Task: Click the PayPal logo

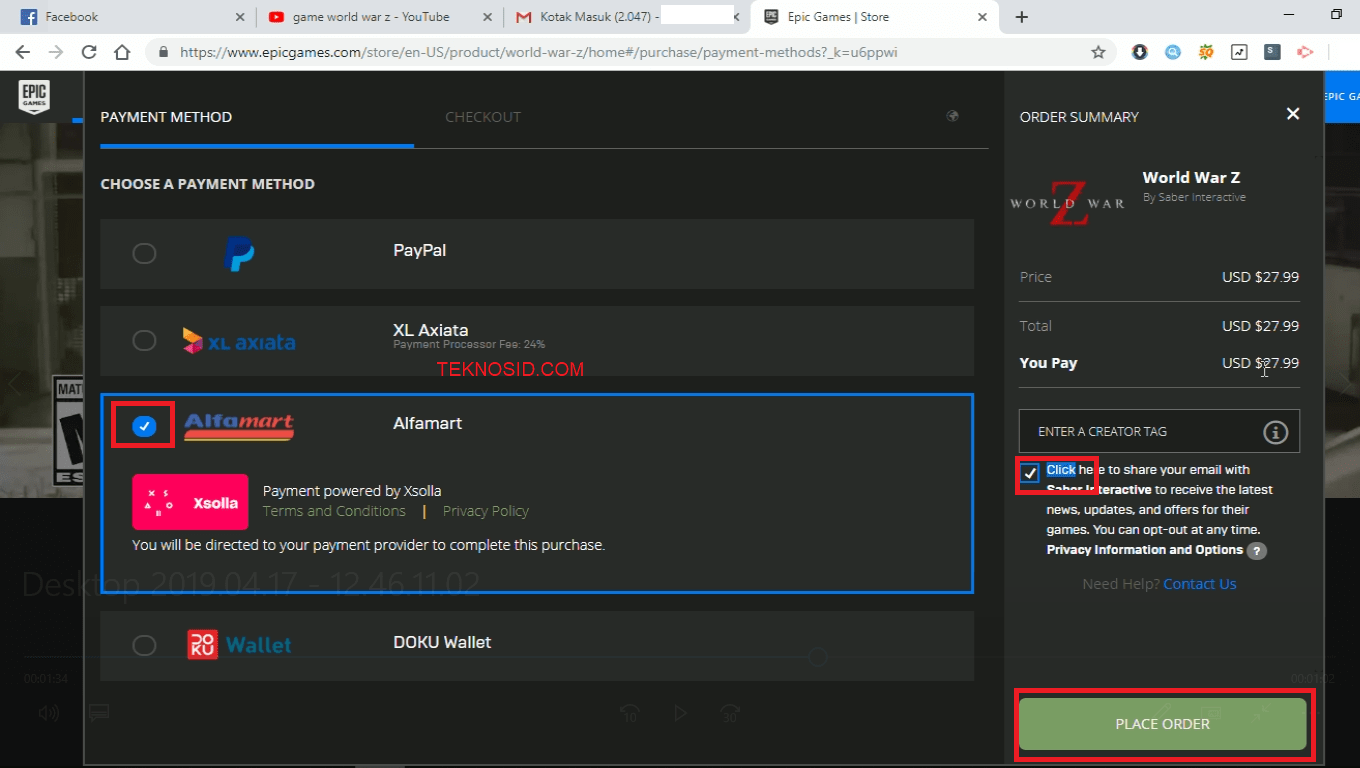Action: (x=239, y=254)
